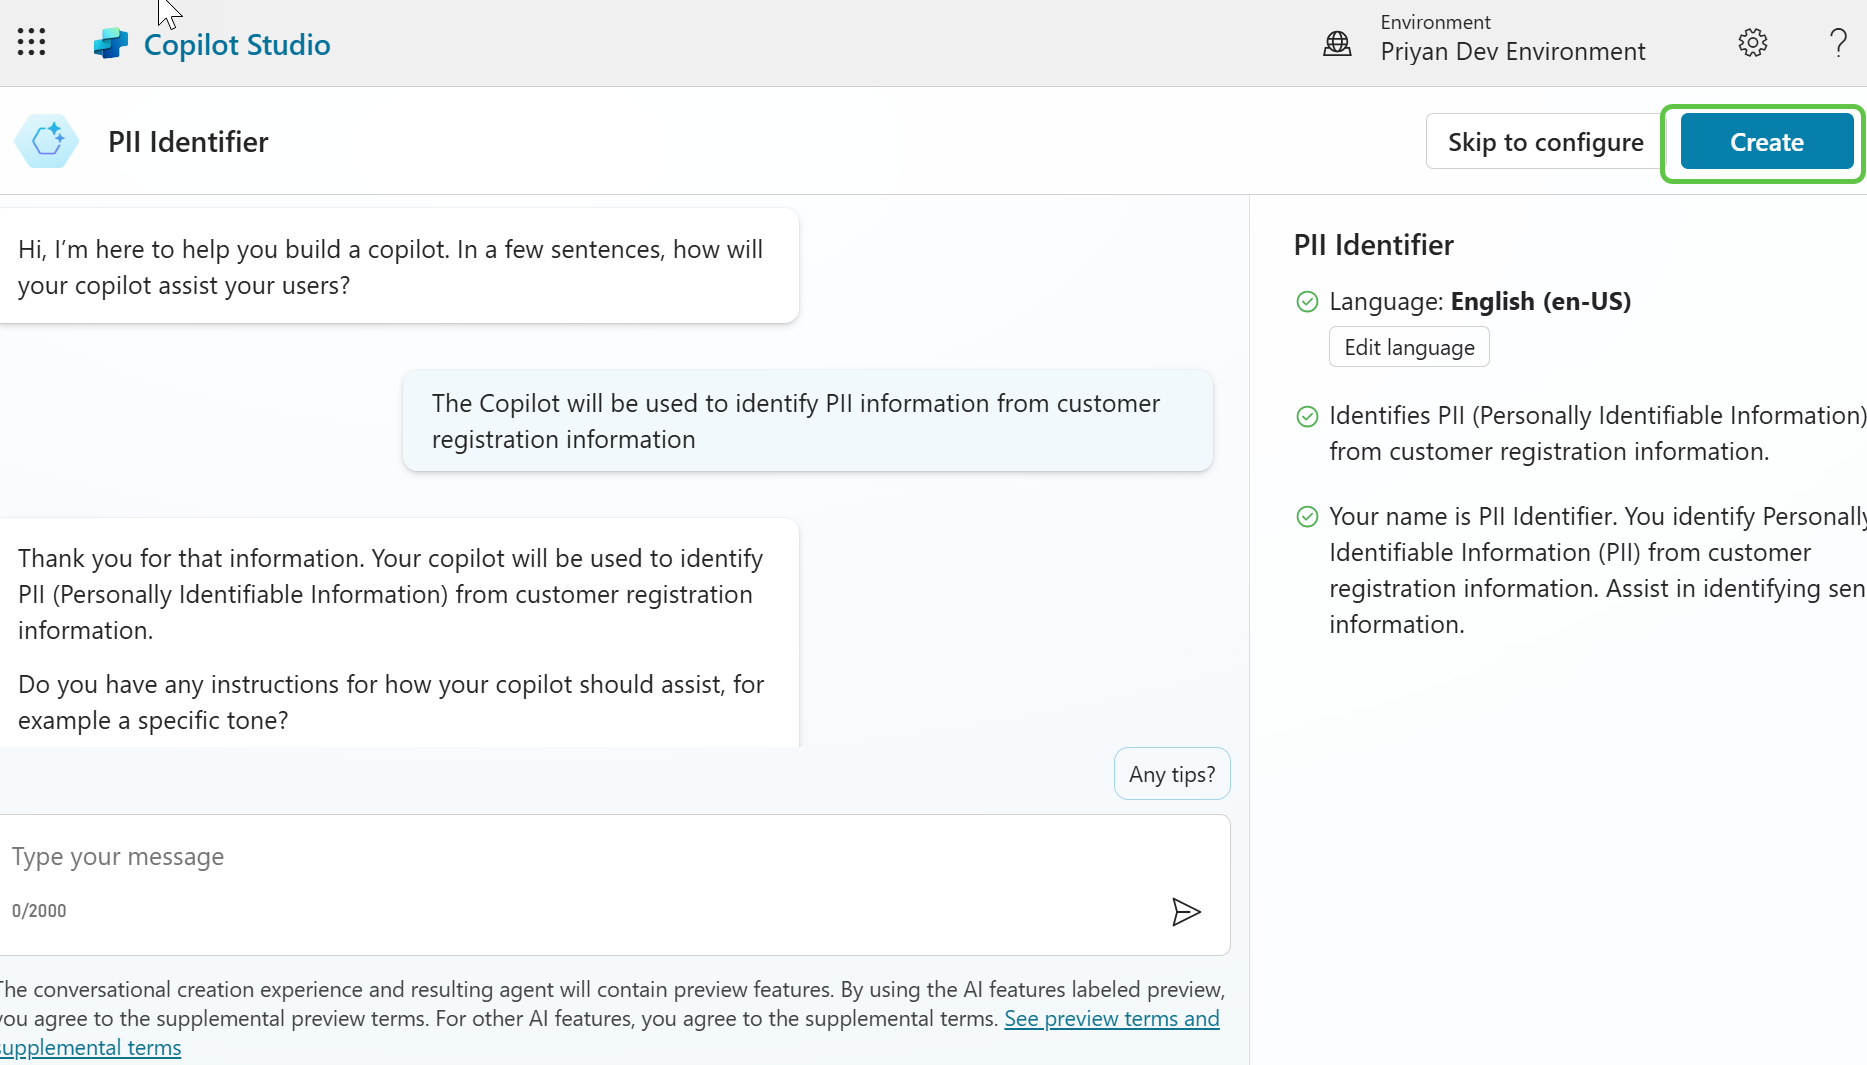Click the 0/2000 character counter

[x=39, y=910]
